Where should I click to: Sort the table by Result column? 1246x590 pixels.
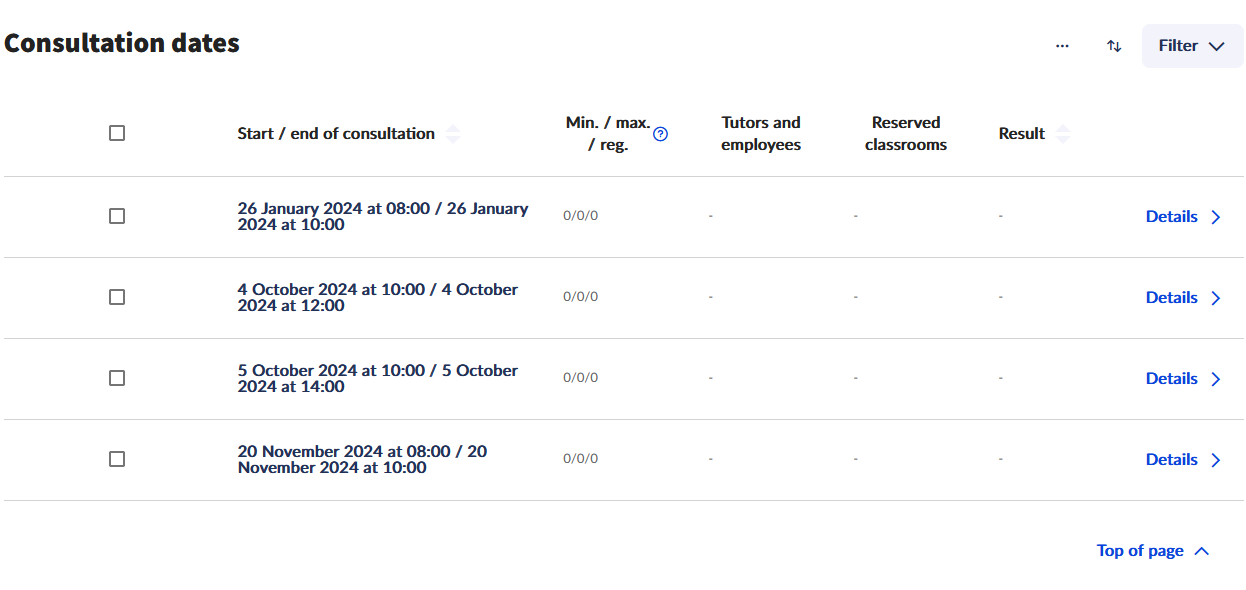pyautogui.click(x=1063, y=134)
